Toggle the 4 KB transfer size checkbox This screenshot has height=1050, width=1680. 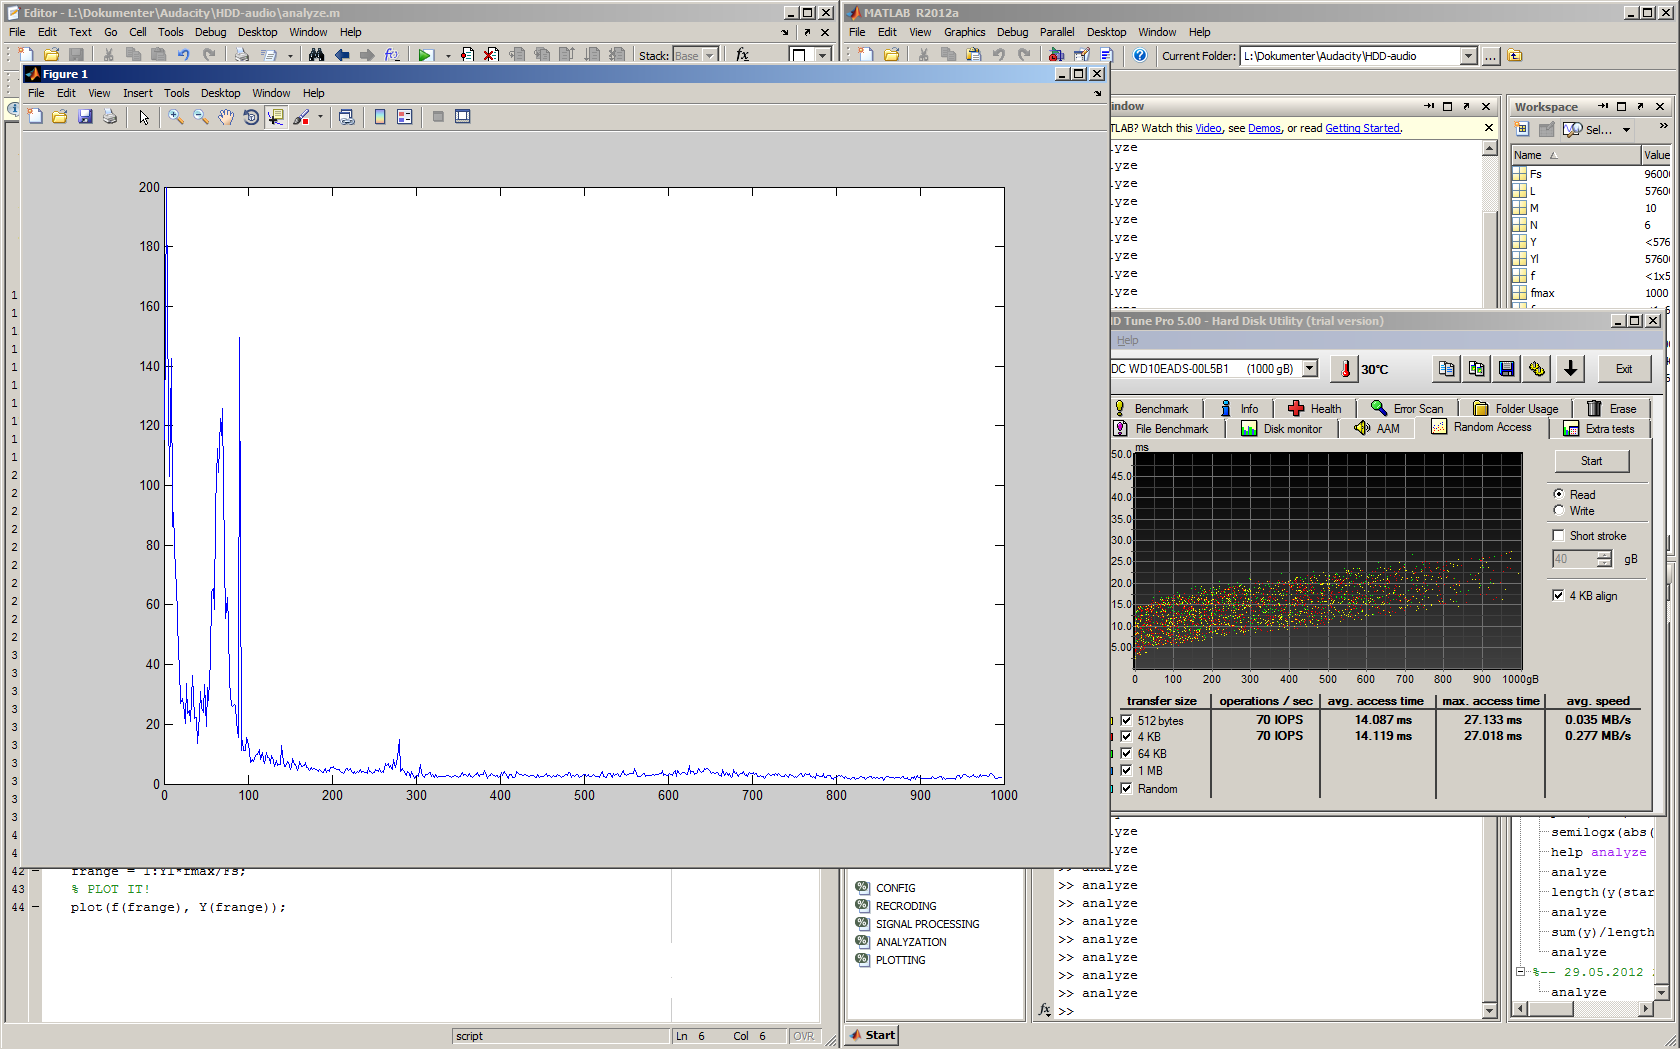tap(1126, 736)
